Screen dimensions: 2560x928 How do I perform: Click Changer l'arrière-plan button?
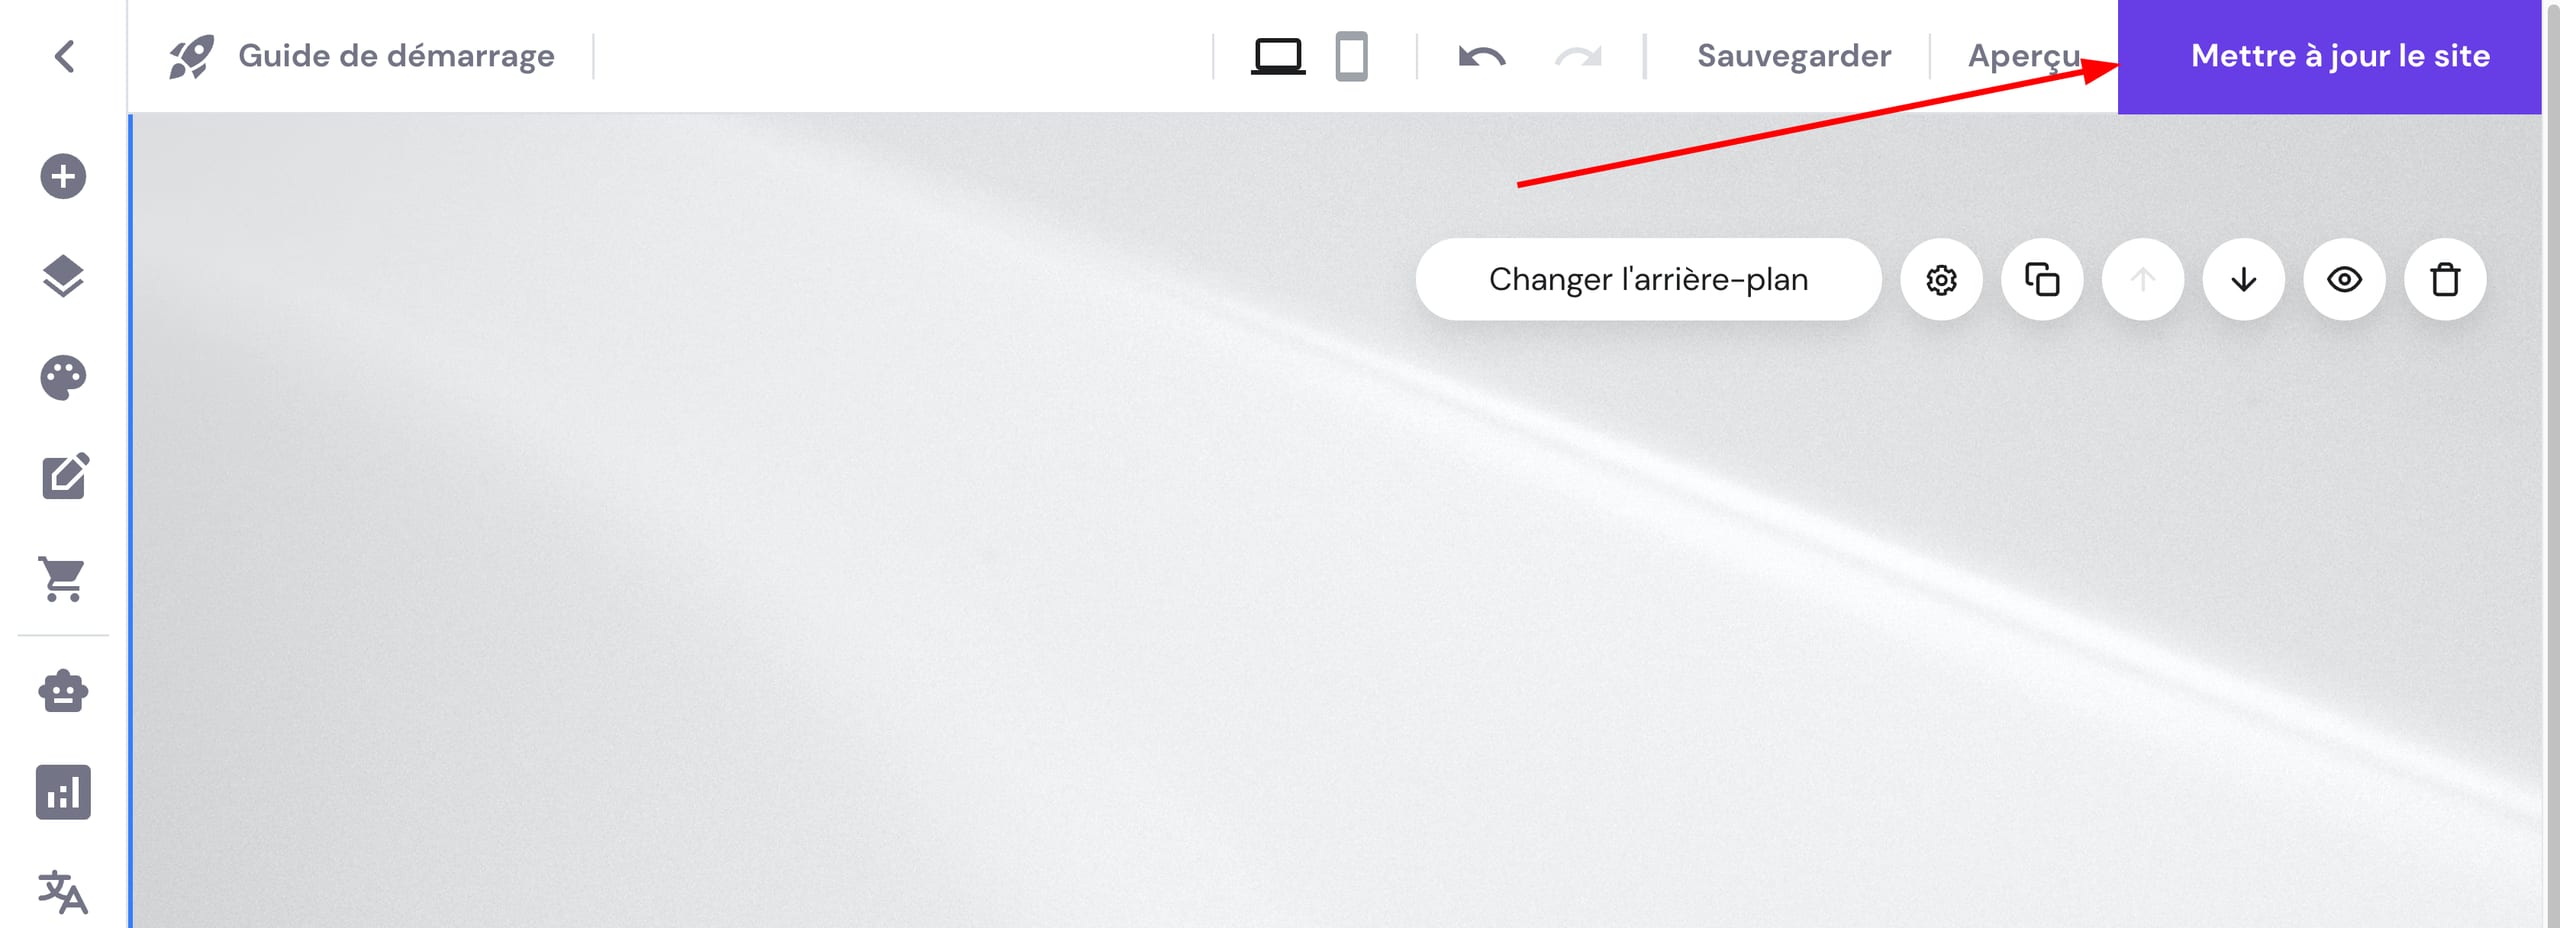point(1648,279)
